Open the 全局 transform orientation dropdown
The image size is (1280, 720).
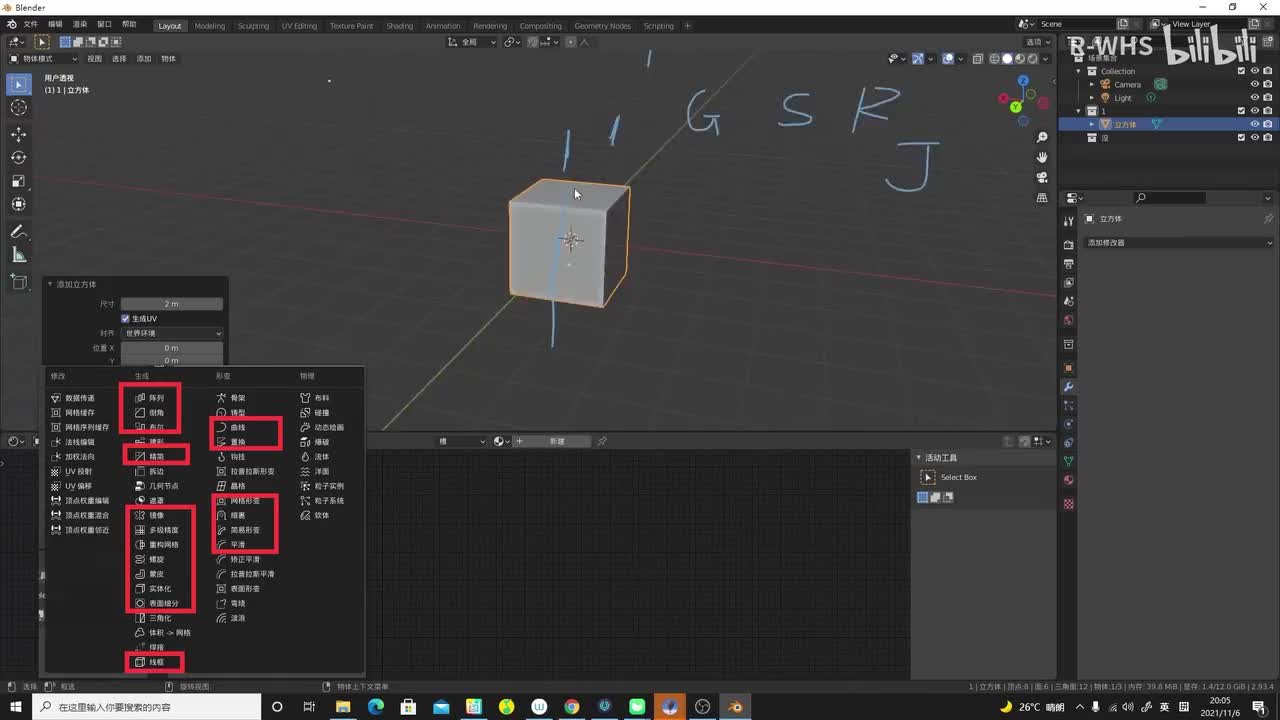coord(472,42)
